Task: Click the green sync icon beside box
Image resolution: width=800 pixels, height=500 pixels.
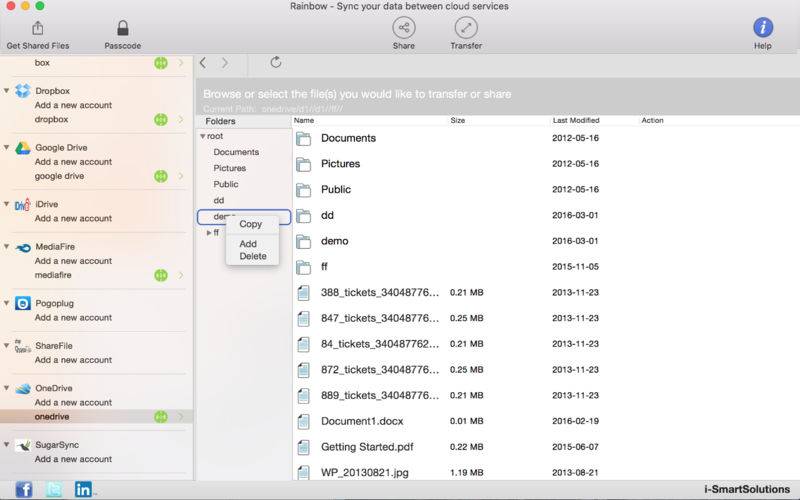Action: (x=161, y=63)
